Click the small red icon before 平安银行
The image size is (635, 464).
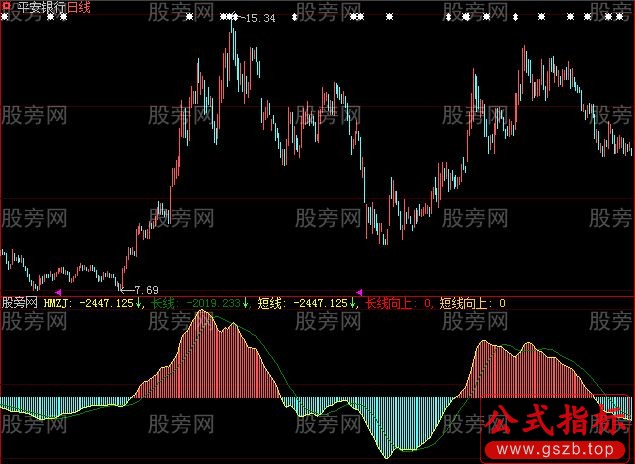(x=5, y=7)
